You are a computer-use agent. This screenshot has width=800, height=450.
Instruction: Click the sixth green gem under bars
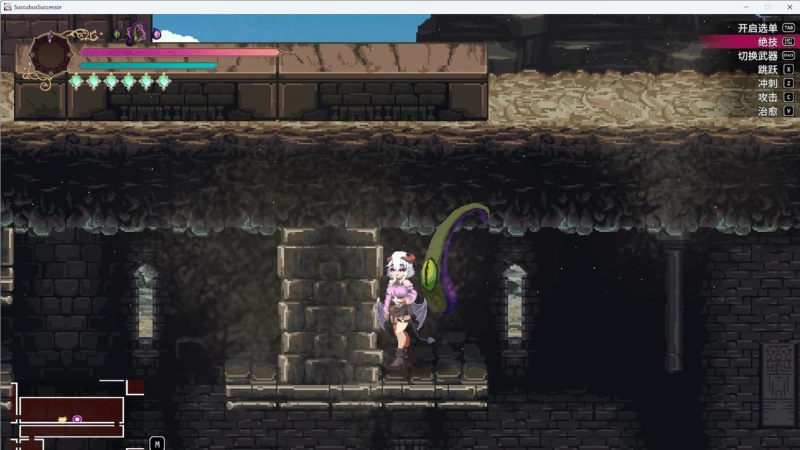[x=163, y=81]
